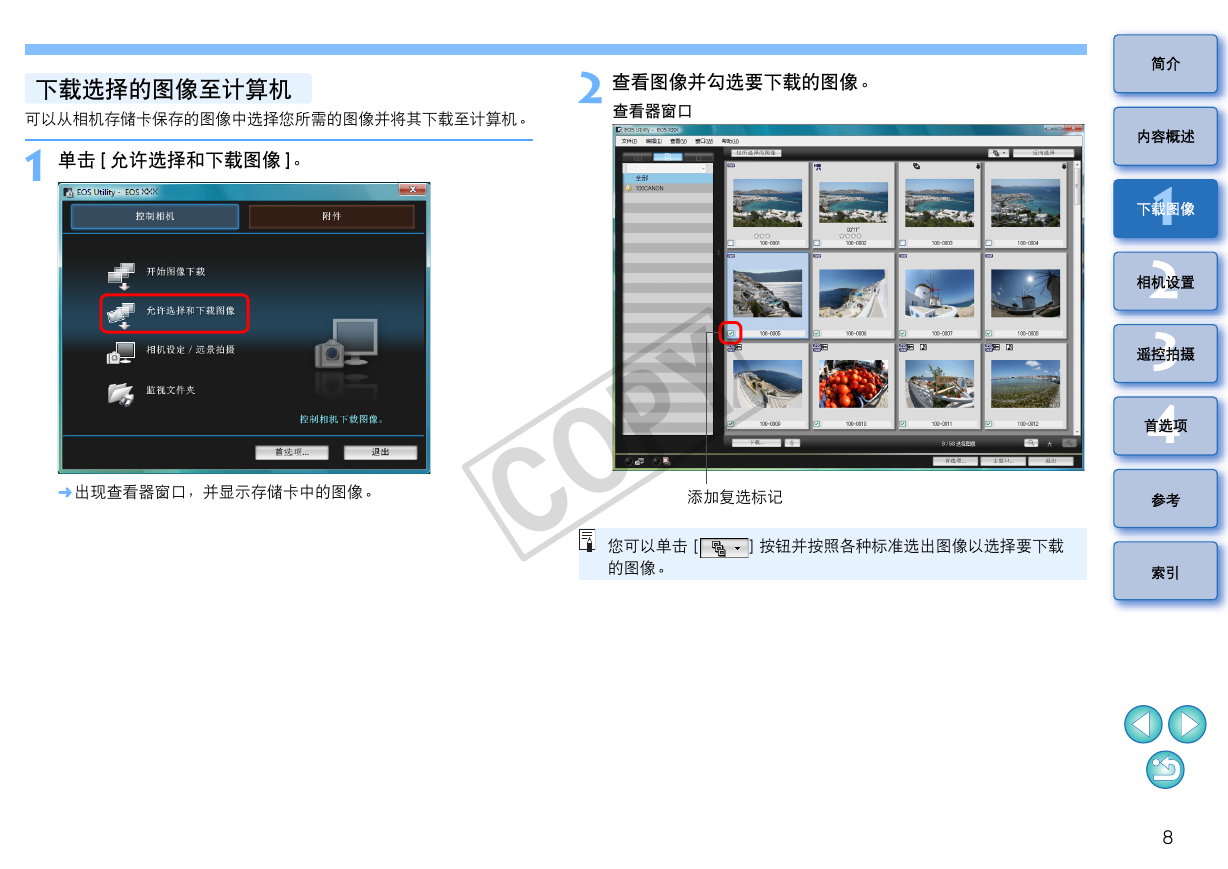Click the 下载... button in viewer
The height and width of the screenshot is (869, 1228).
tap(756, 443)
